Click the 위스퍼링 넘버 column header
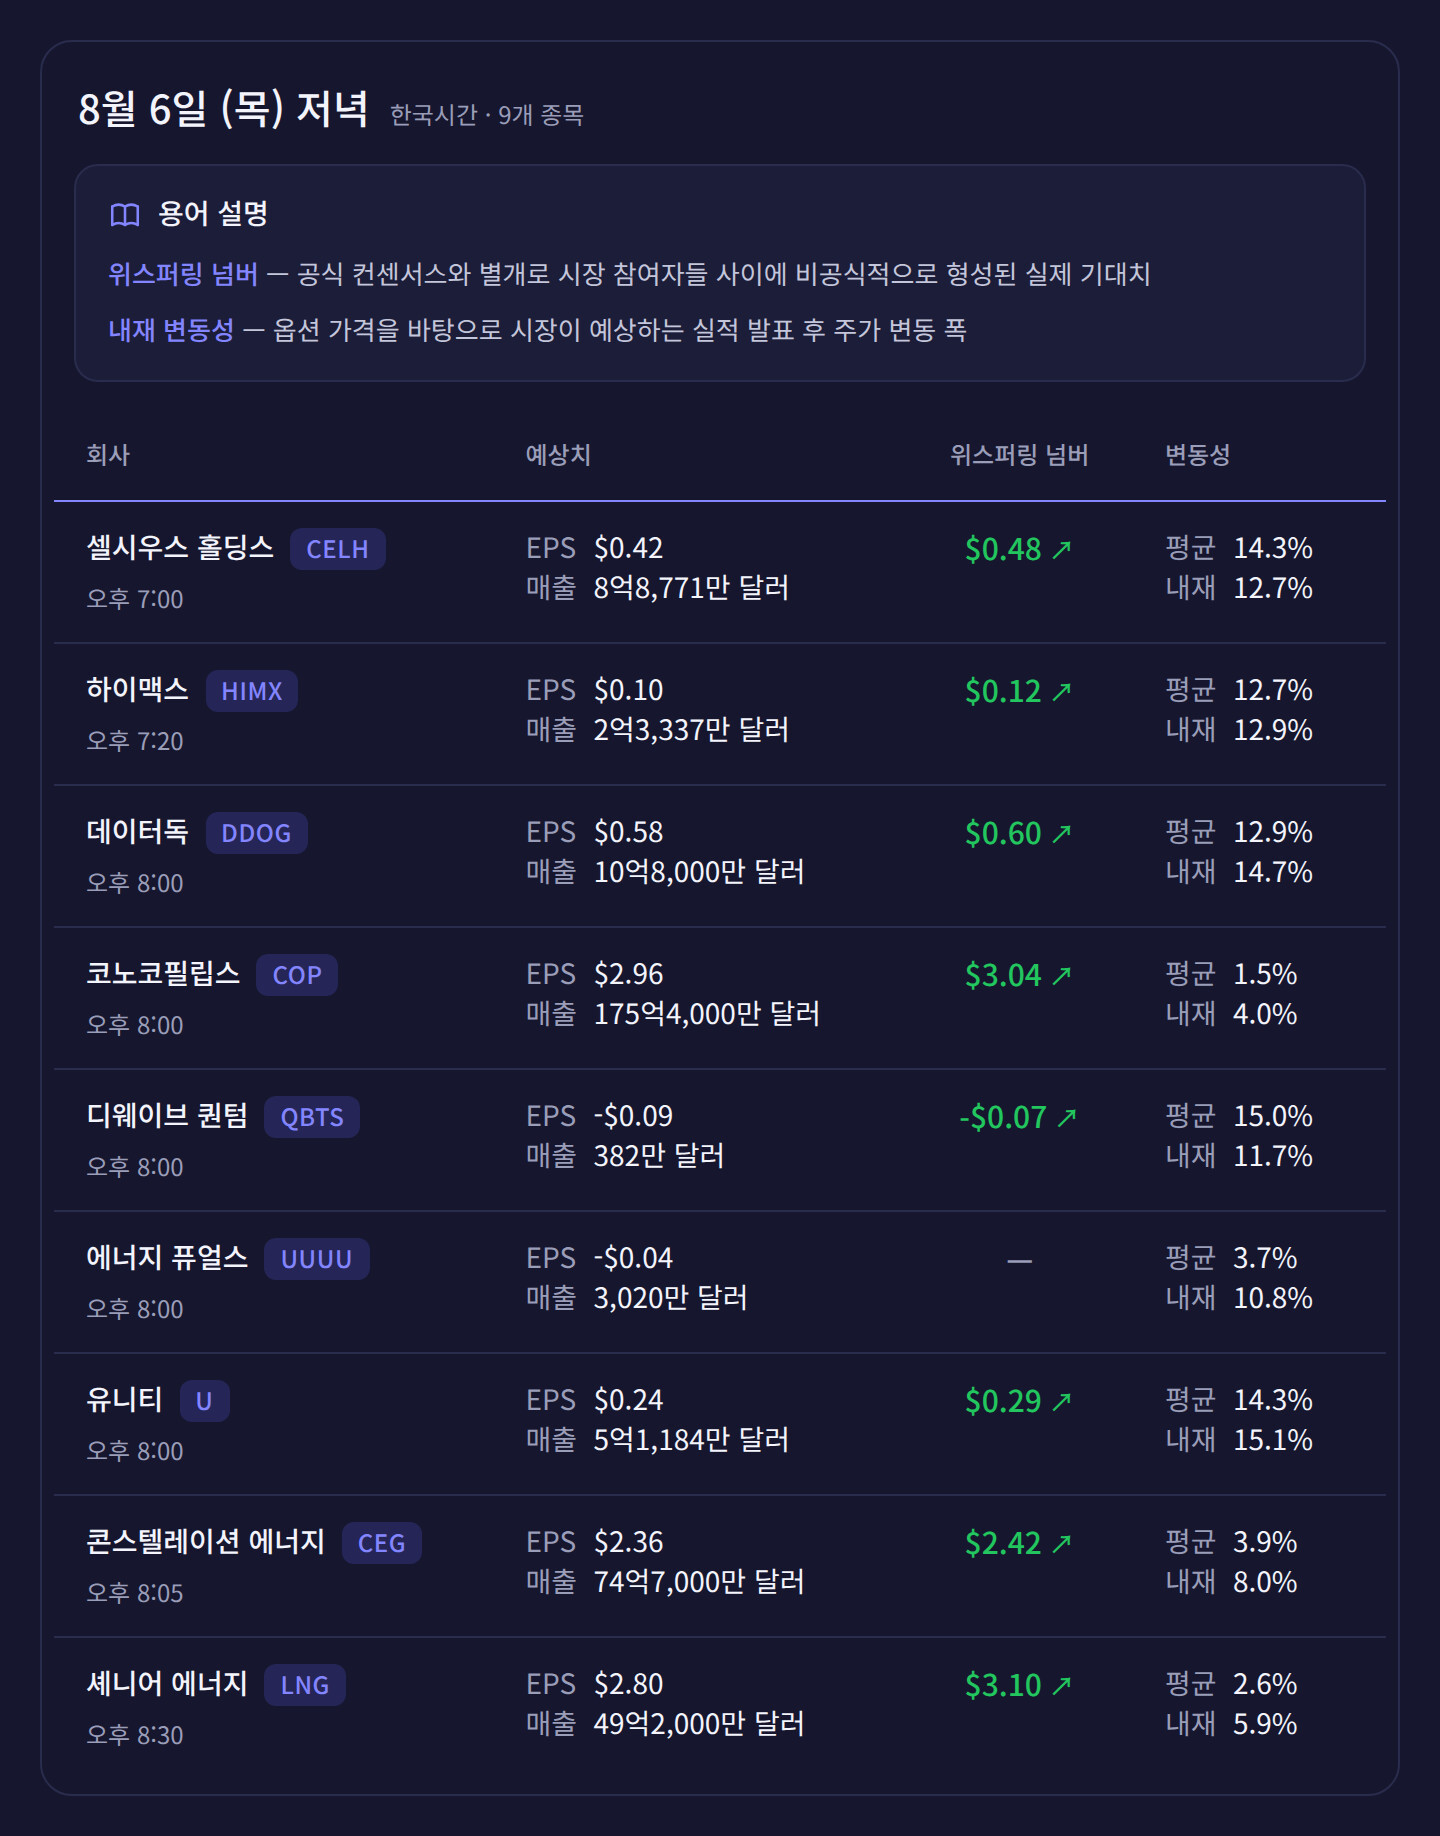Viewport: 1440px width, 1836px height. pos(1019,455)
